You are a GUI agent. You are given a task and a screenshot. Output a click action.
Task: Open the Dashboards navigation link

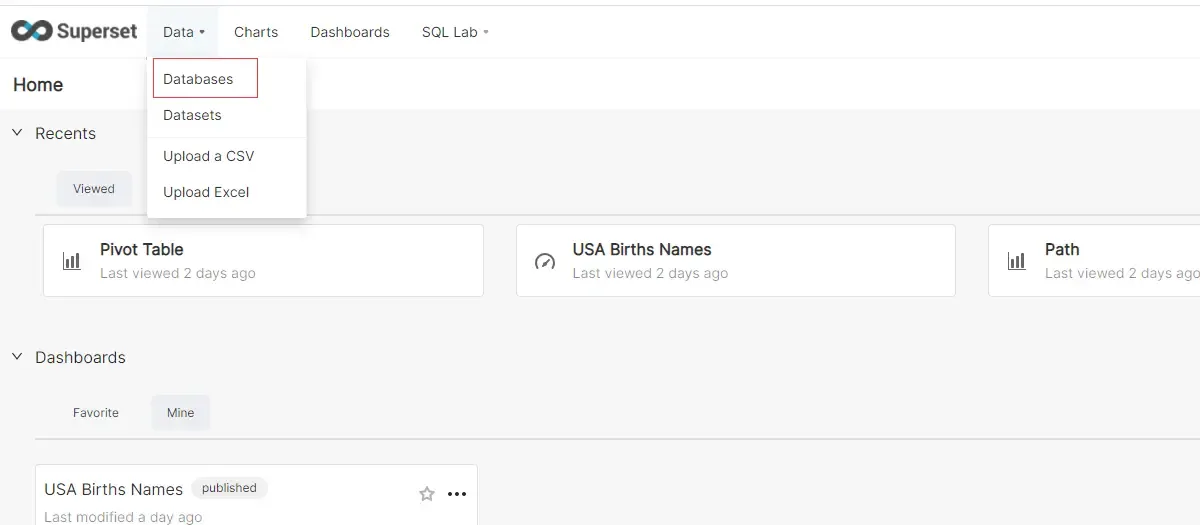click(350, 32)
